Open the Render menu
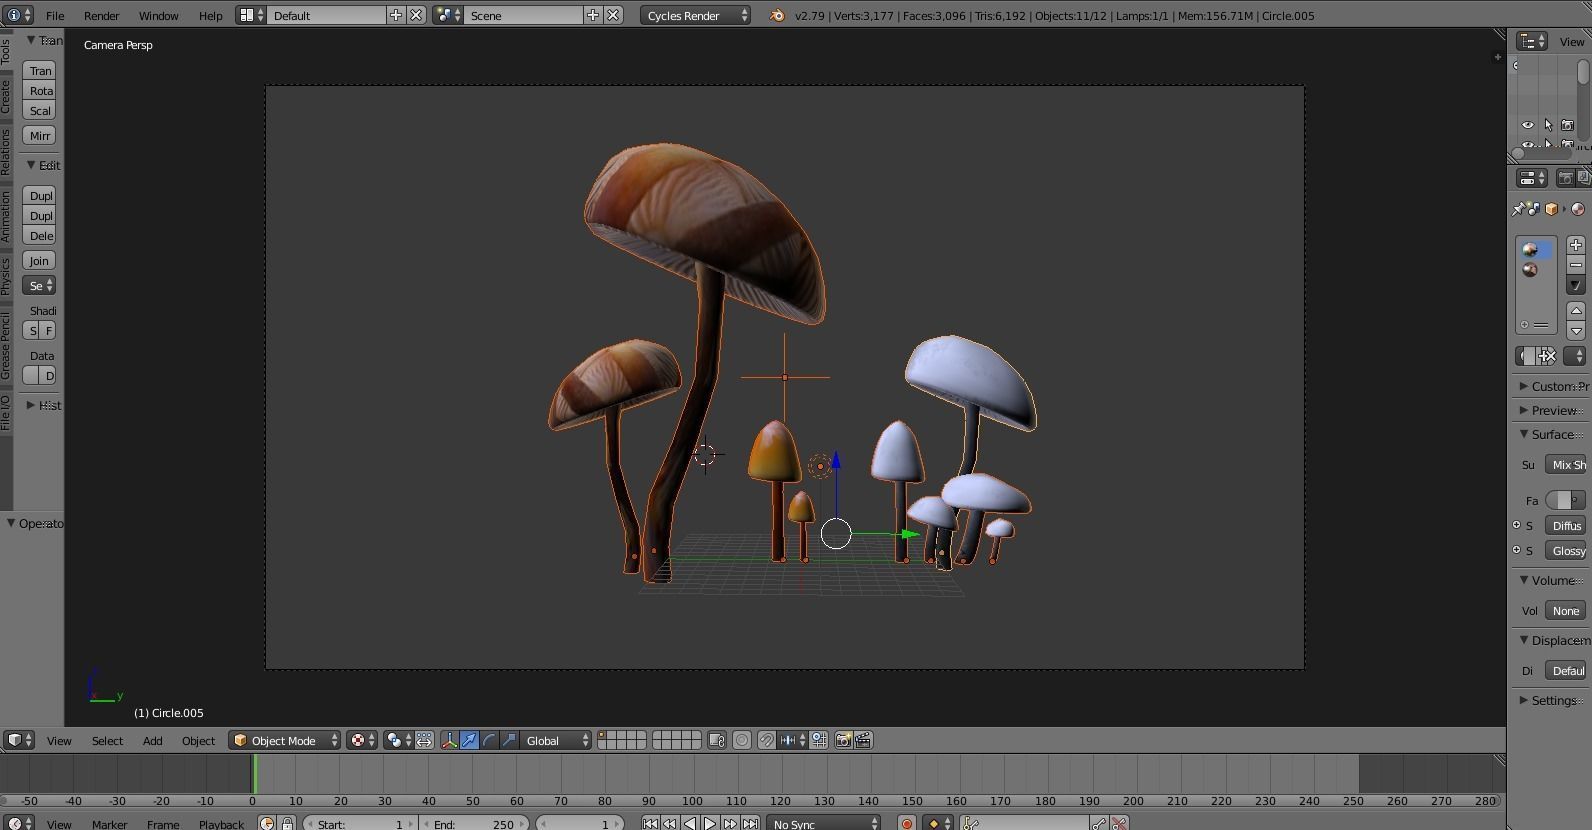This screenshot has height=830, width=1592. pos(101,16)
